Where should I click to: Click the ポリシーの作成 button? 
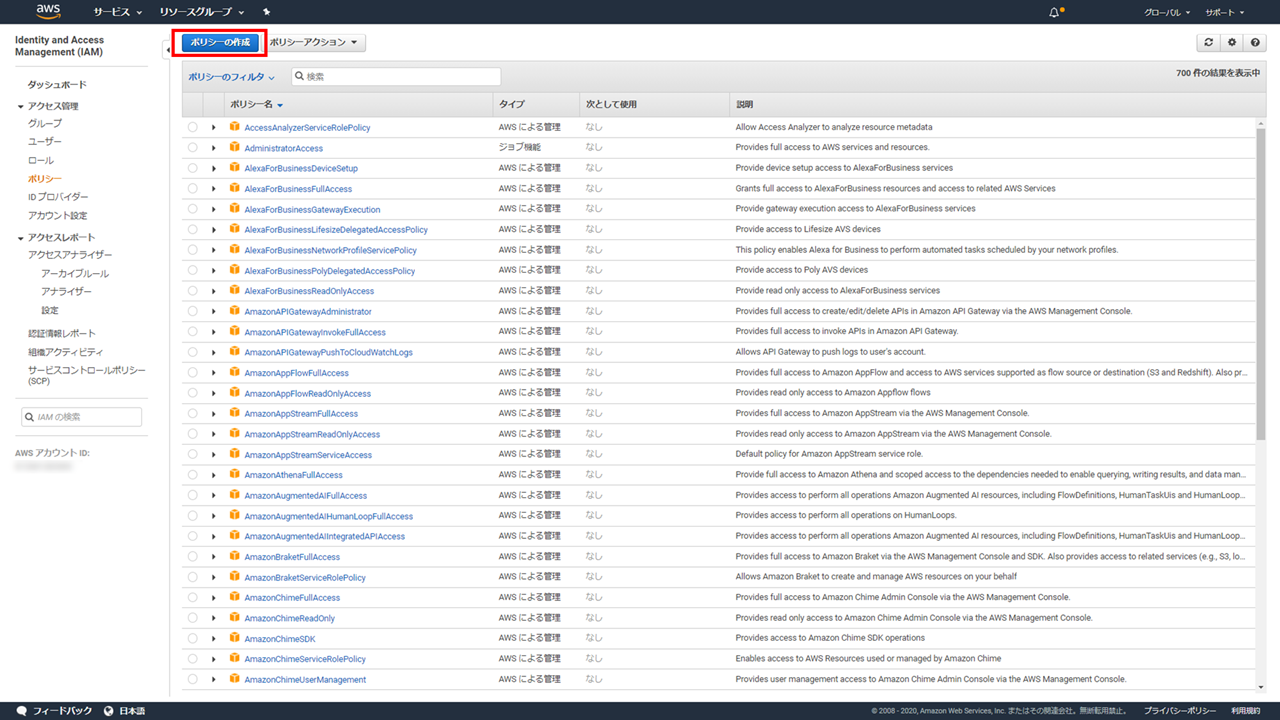(x=220, y=42)
